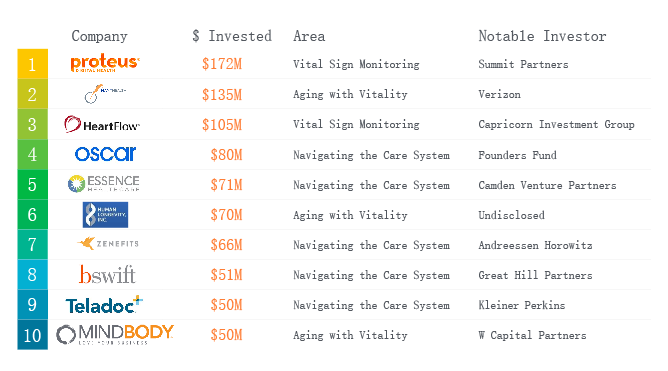Click the bswift logo
The height and width of the screenshot is (371, 668).
tap(107, 274)
